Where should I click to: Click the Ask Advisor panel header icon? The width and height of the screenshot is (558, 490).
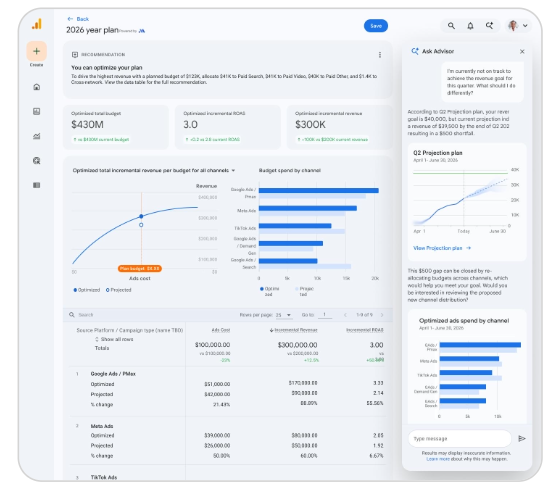click(x=415, y=51)
